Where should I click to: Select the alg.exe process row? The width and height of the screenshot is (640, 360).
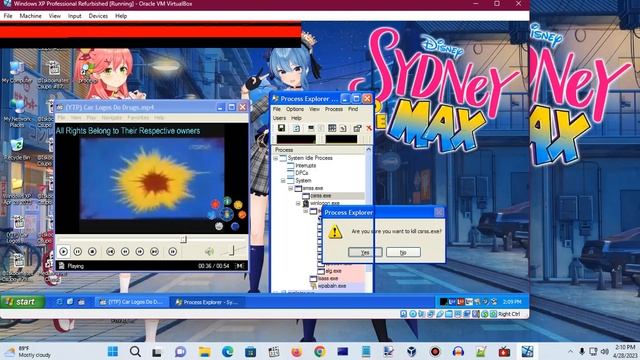coord(341,271)
